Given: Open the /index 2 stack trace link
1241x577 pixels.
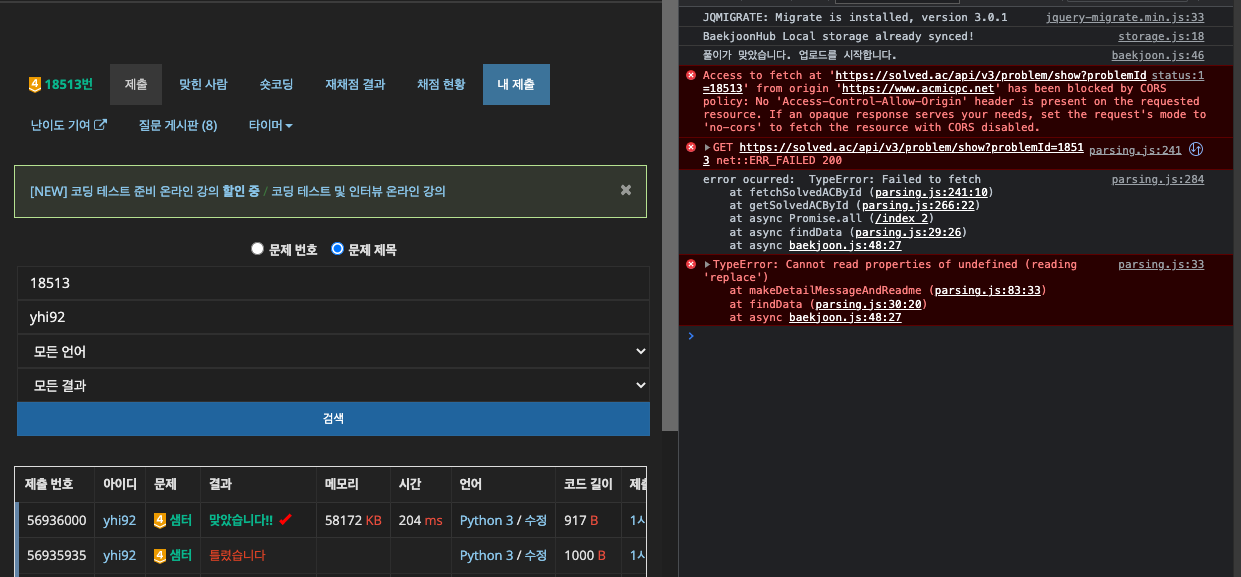Looking at the screenshot, I should [x=900, y=219].
